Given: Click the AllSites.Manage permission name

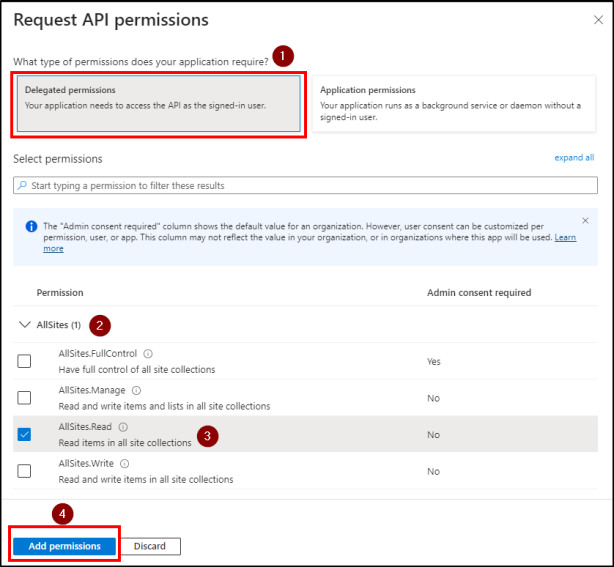Looking at the screenshot, I should pos(92,390).
